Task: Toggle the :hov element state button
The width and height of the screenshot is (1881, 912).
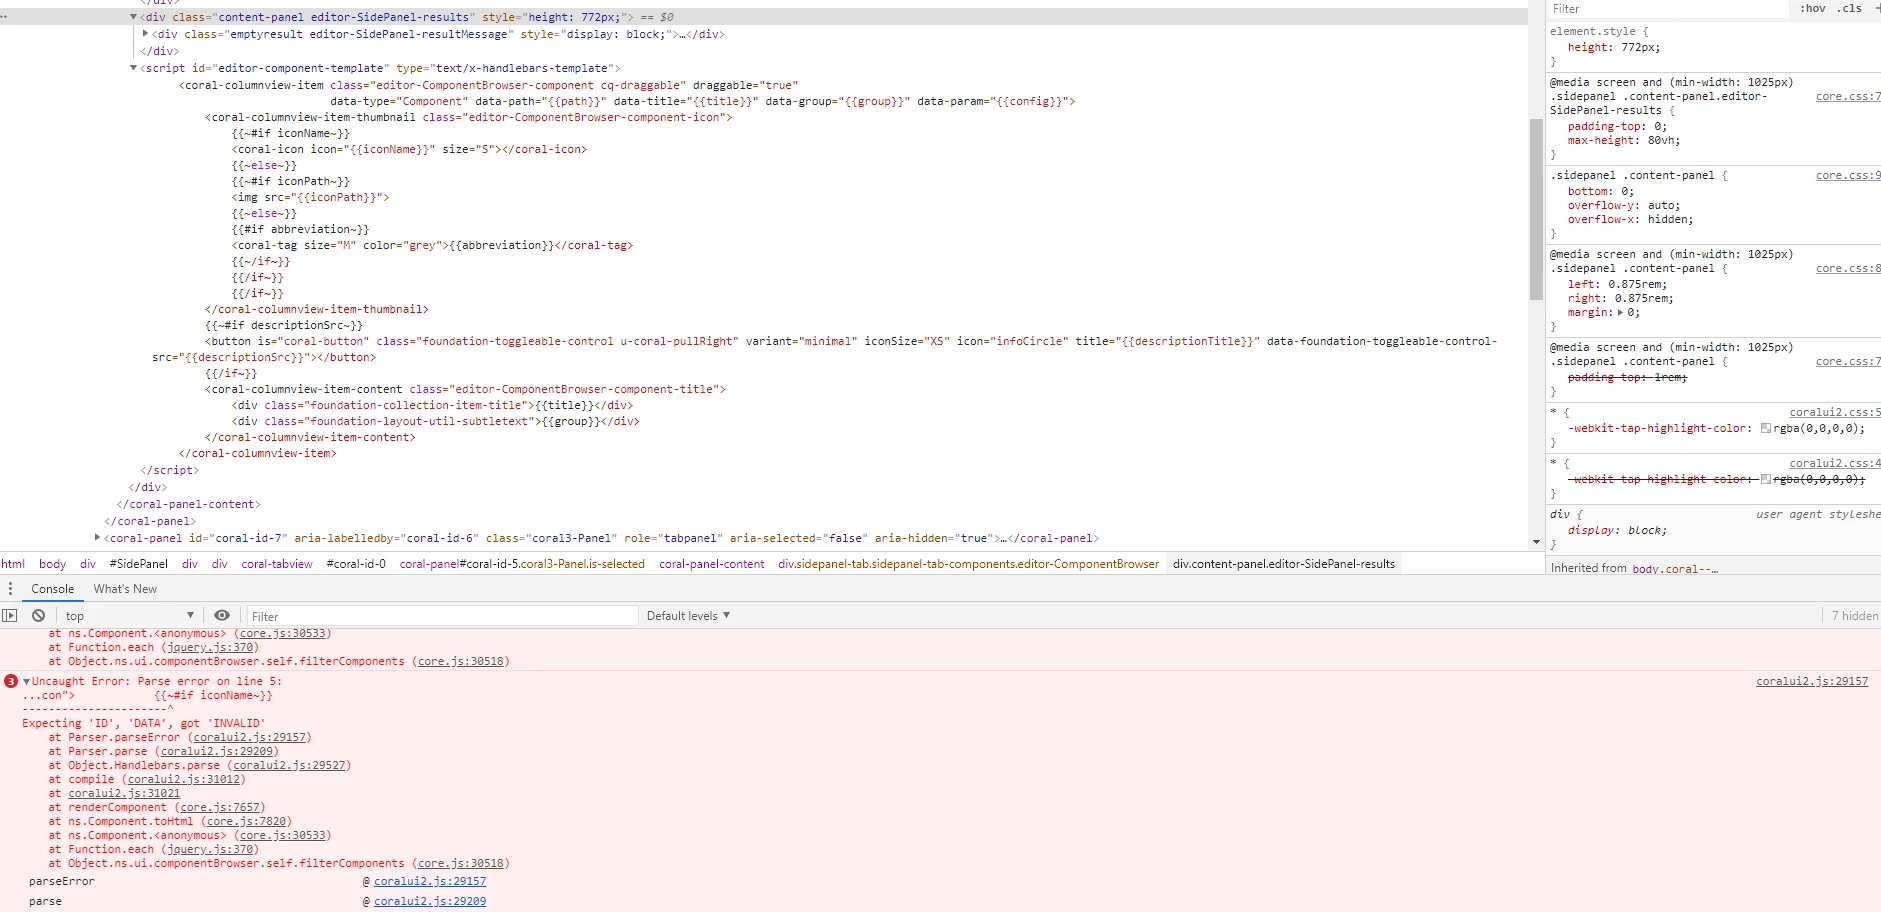Action: pos(1813,9)
